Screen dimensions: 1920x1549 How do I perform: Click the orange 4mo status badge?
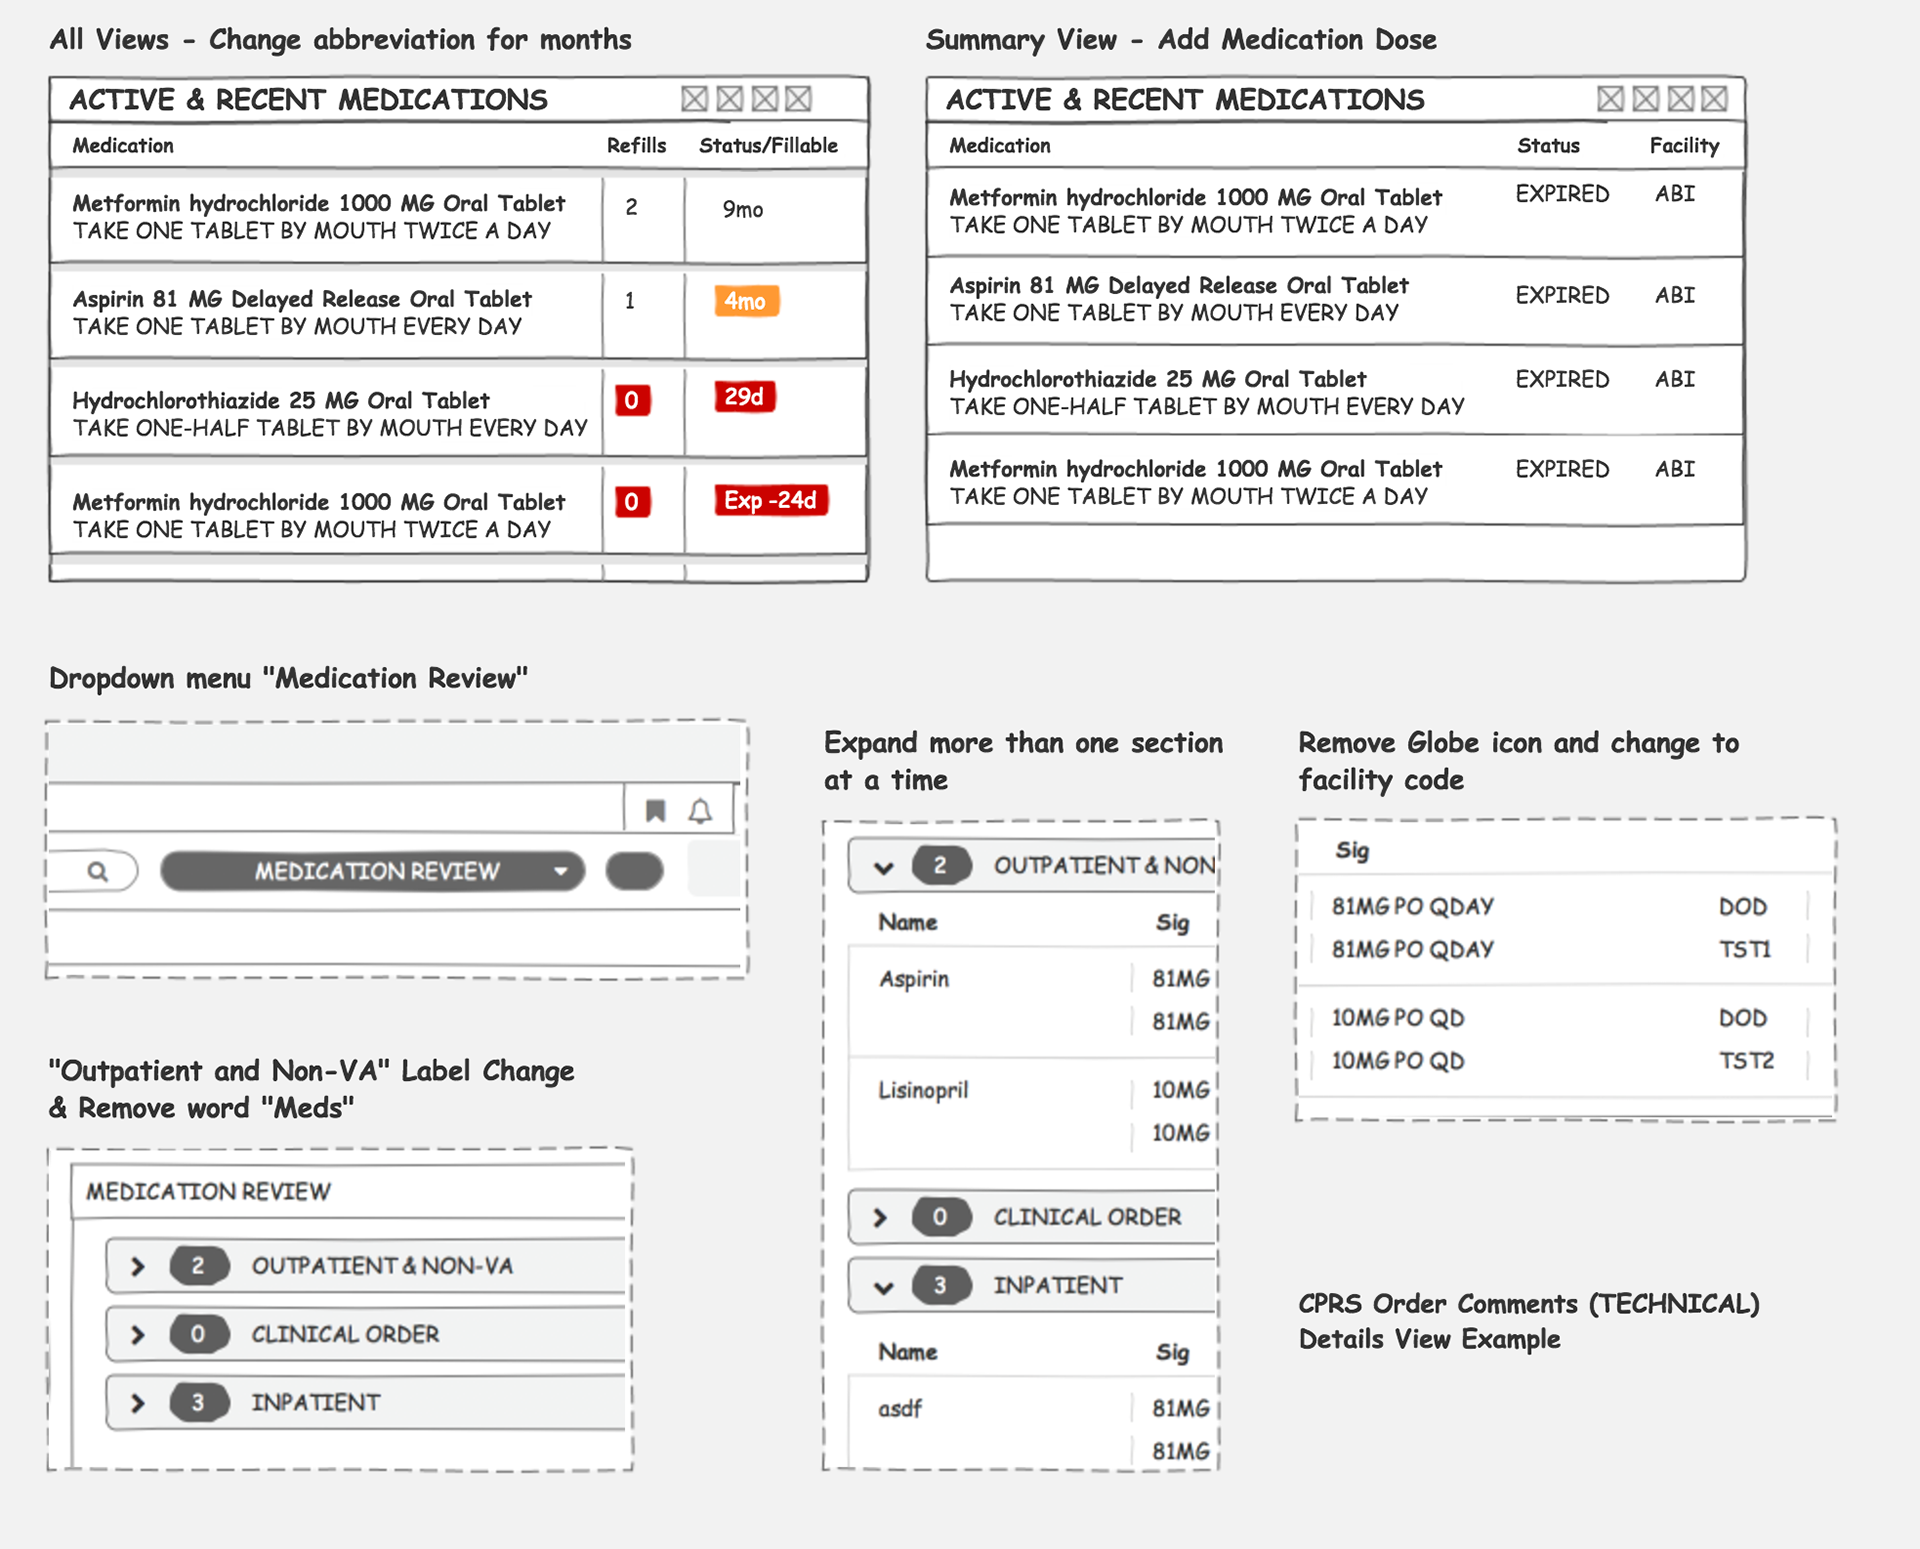(746, 301)
